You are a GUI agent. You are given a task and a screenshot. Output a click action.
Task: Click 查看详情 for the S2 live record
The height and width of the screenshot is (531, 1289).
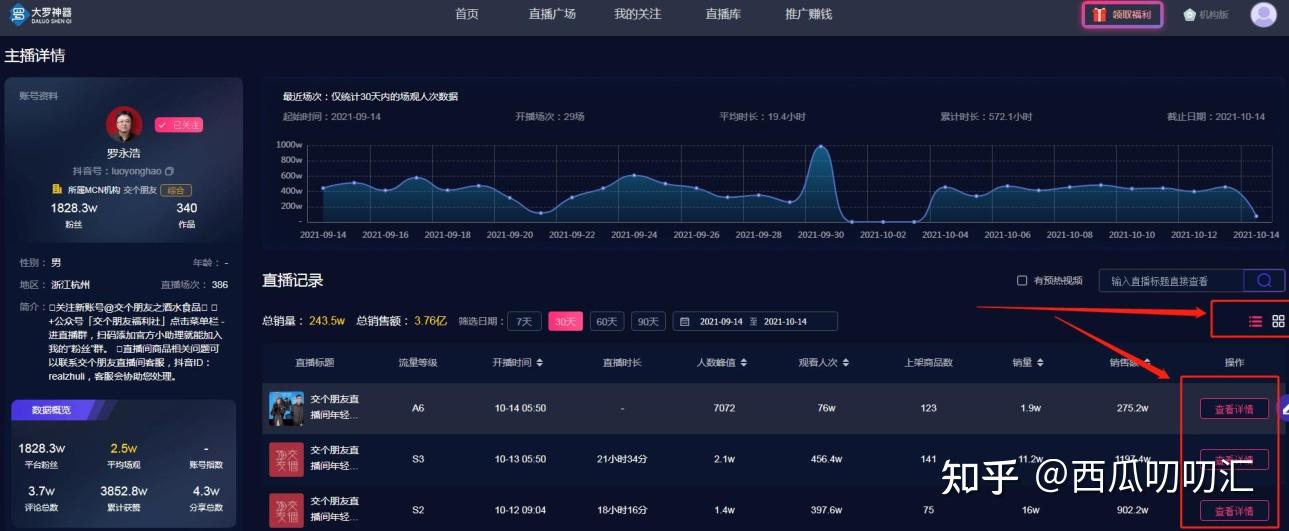1234,510
